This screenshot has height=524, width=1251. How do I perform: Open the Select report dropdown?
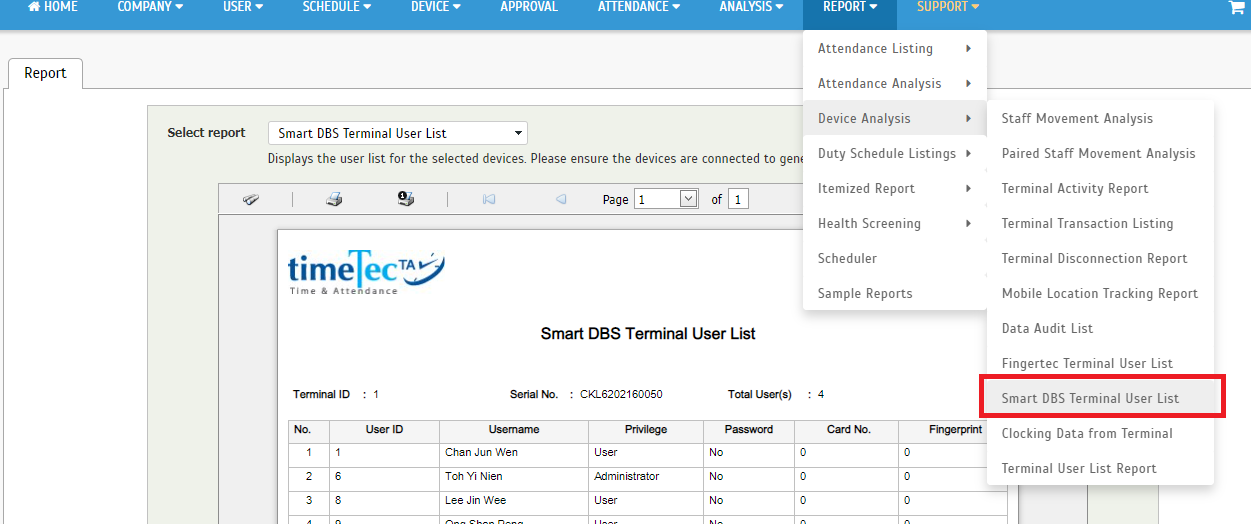[398, 133]
